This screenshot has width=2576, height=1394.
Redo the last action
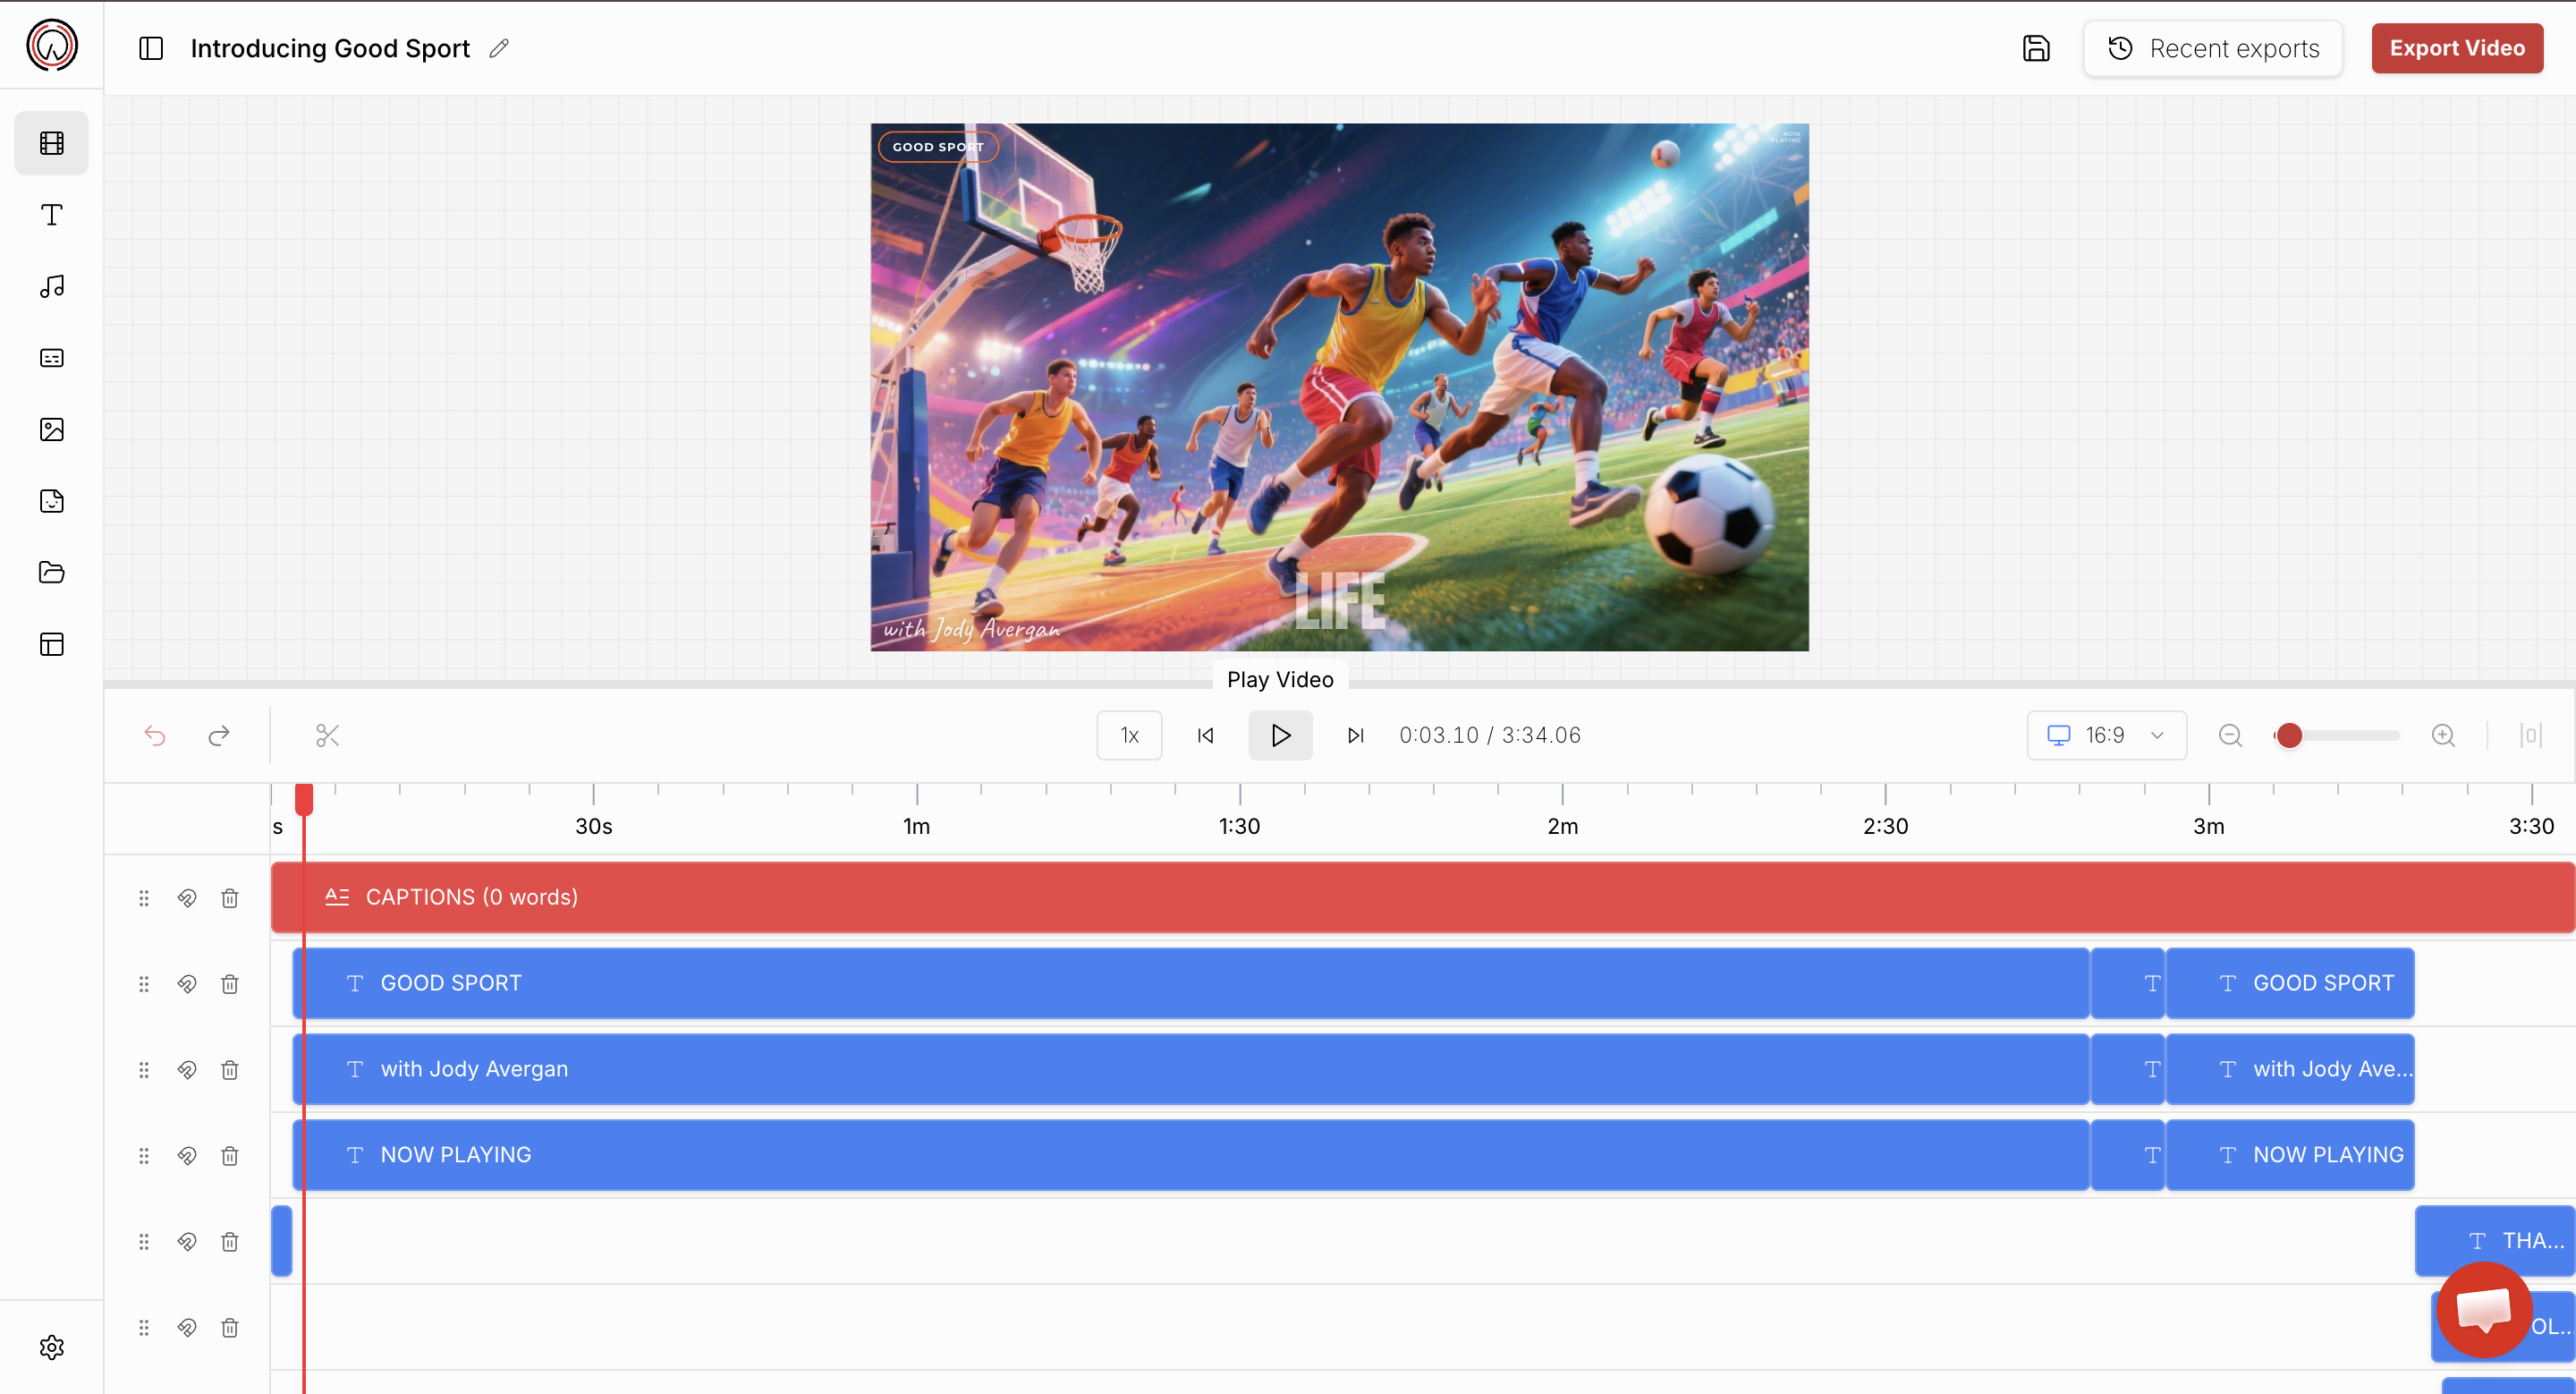click(x=219, y=736)
